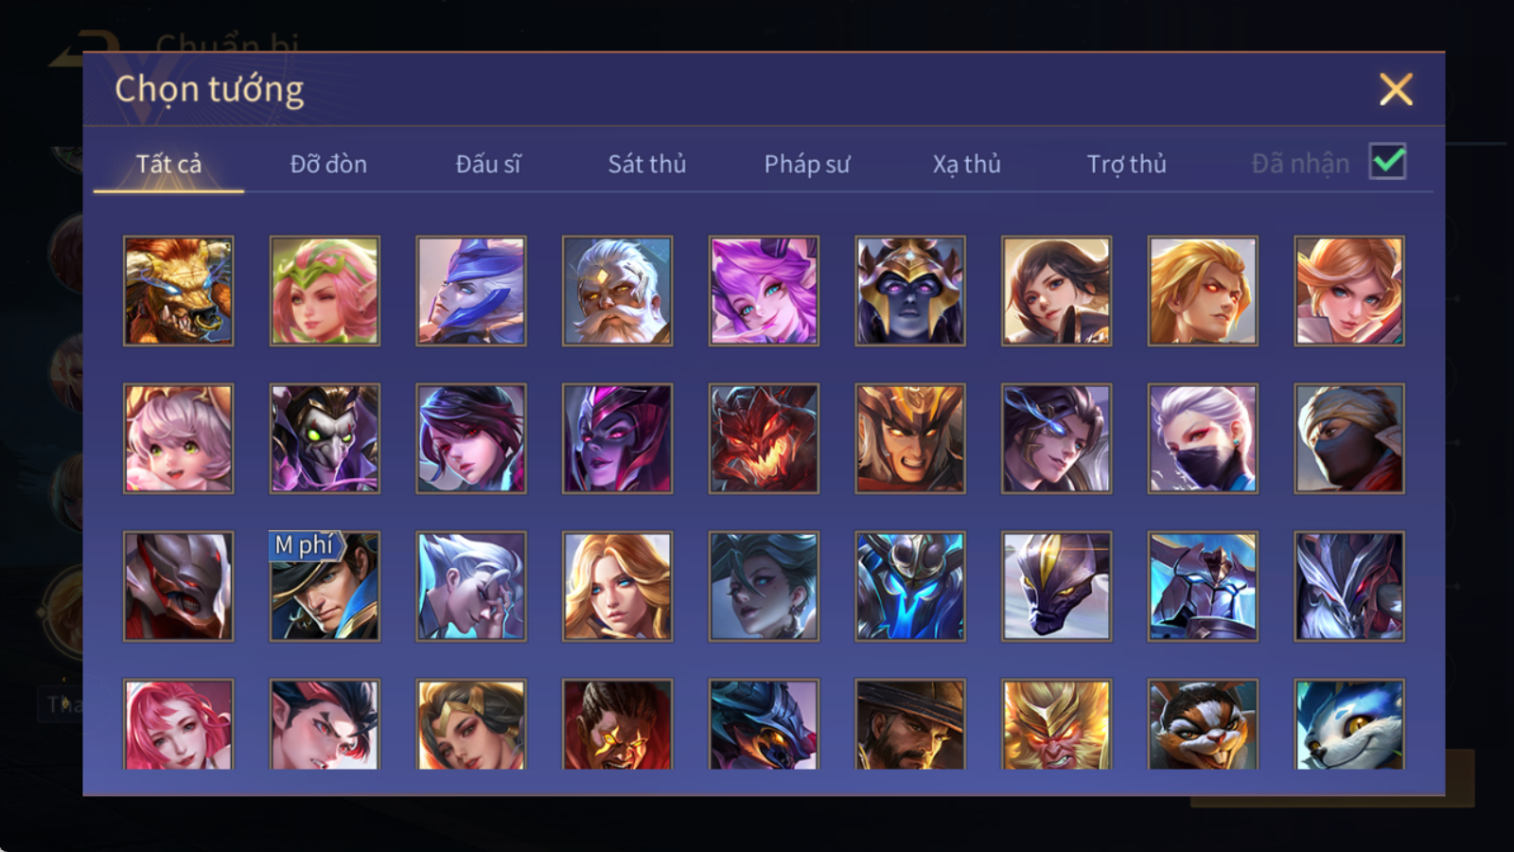Pick the white-bearded old man hero

(x=617, y=291)
